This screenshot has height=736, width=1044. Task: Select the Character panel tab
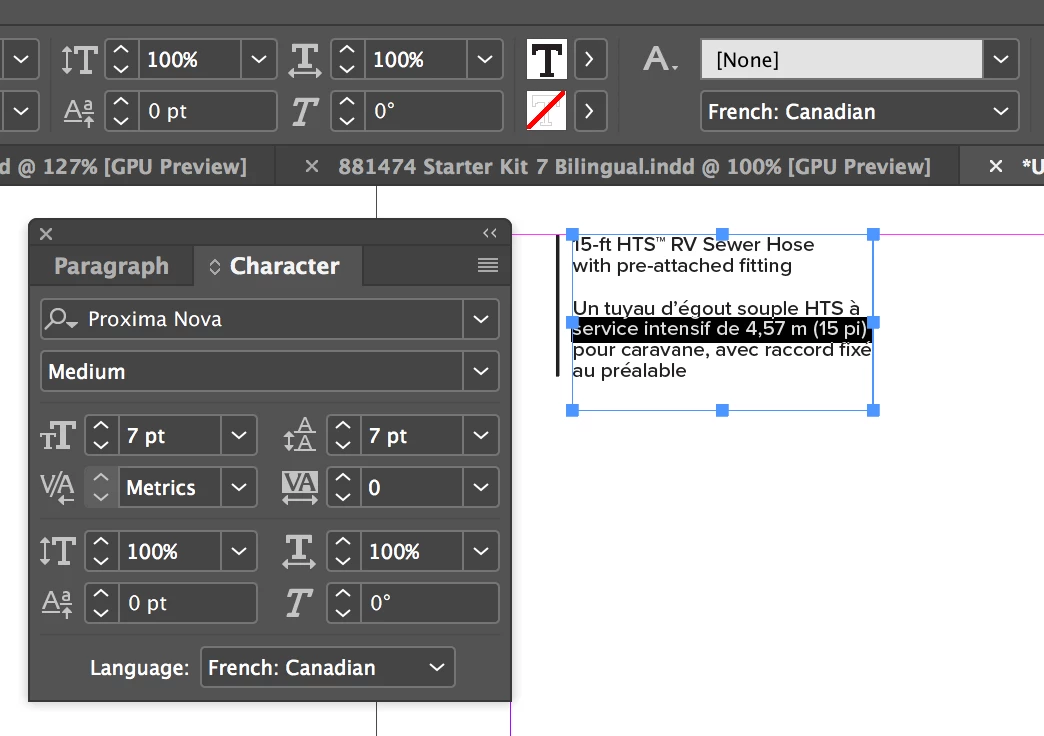(x=284, y=266)
